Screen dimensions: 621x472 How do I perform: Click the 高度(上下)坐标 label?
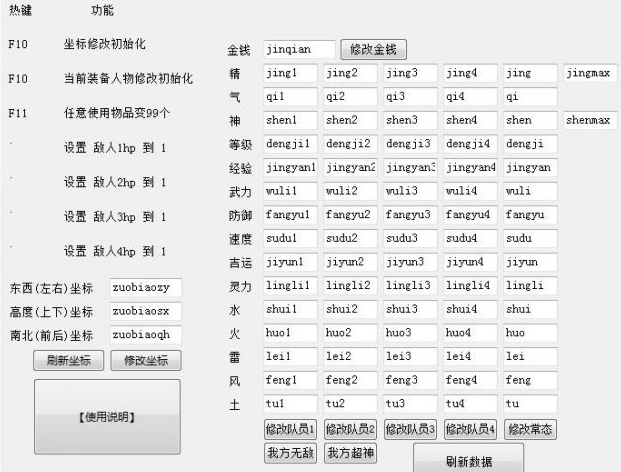(x=51, y=312)
